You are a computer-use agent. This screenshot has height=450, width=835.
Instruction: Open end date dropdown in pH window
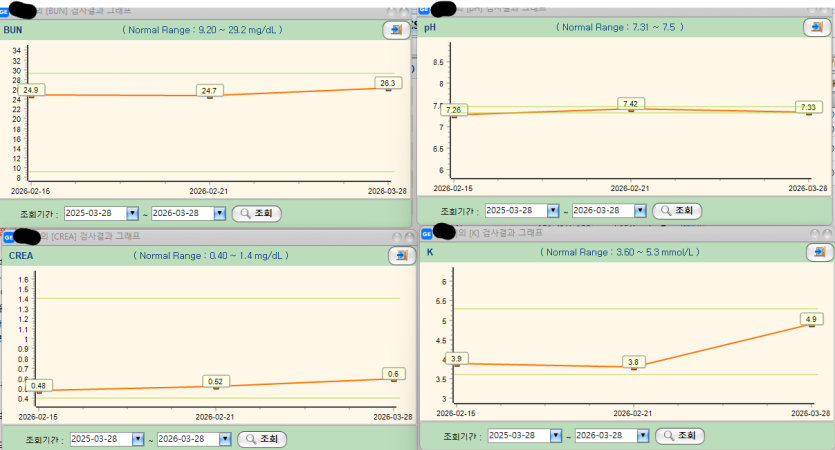(x=640, y=210)
